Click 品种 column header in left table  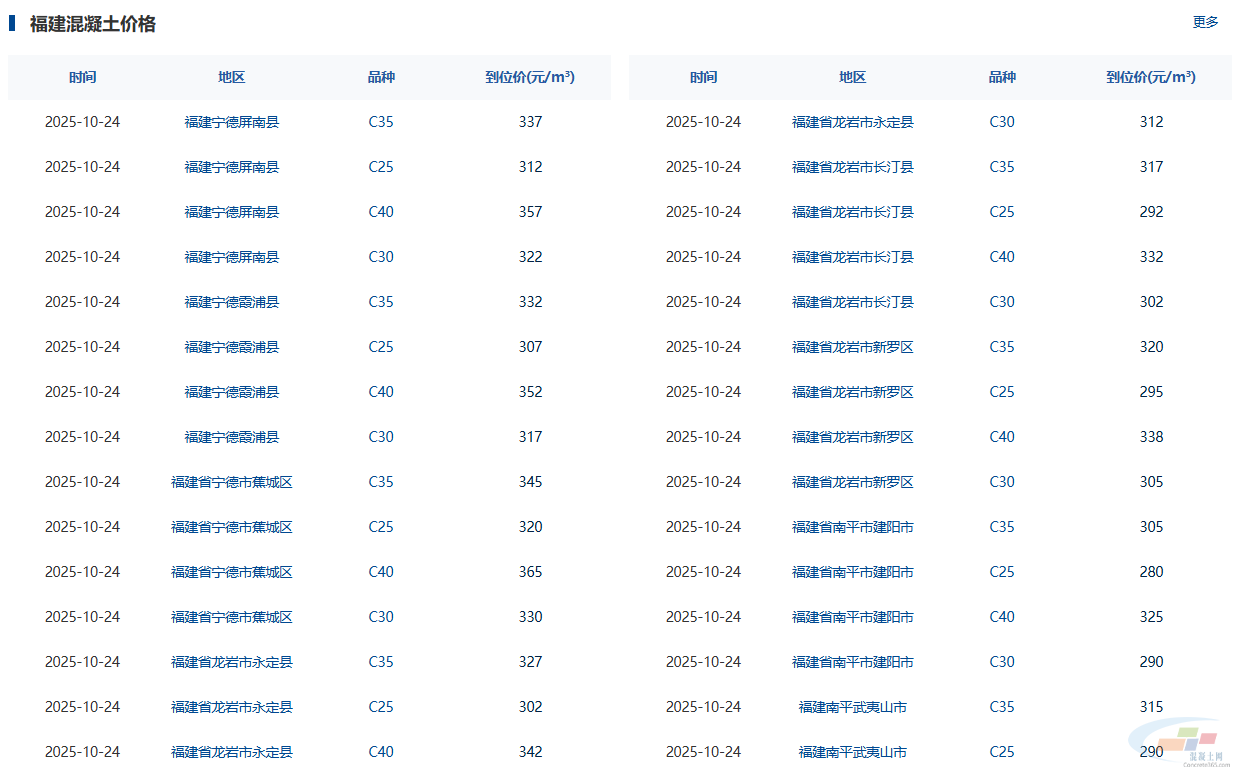coord(381,77)
